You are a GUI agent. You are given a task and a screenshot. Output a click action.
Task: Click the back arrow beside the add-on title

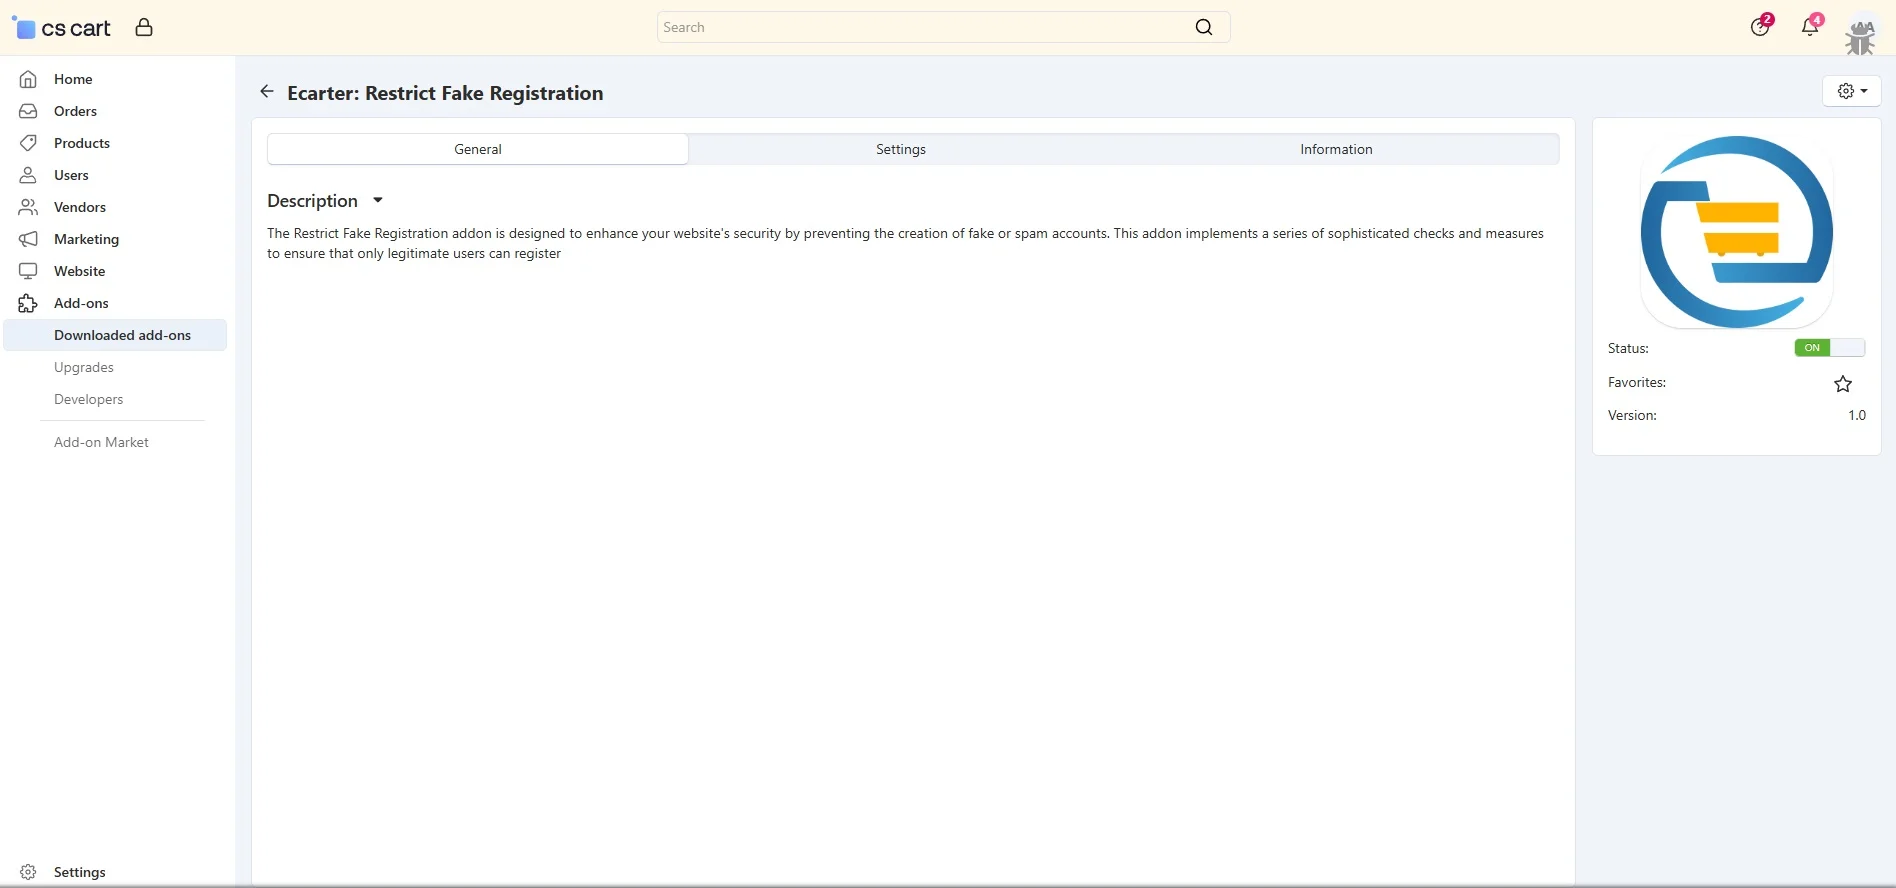pos(266,92)
